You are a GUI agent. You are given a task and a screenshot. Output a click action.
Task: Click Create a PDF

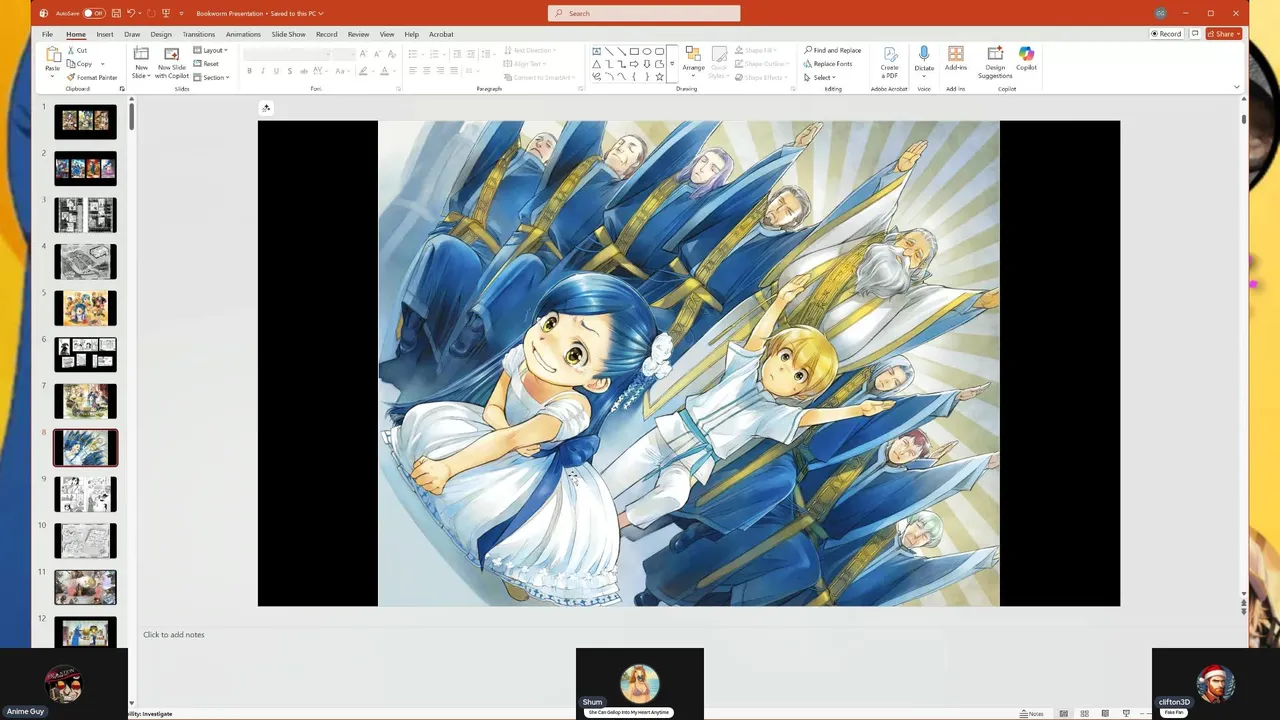(889, 61)
